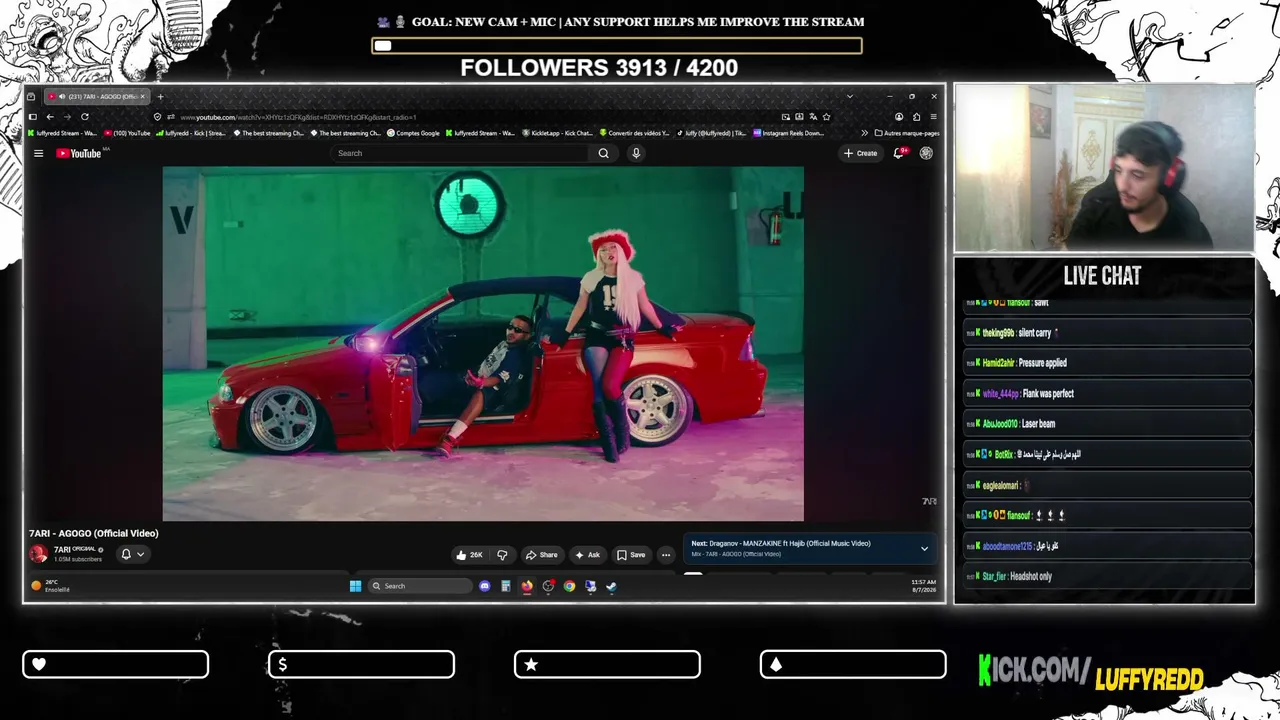Image resolution: width=1280 pixels, height=720 pixels.
Task: Go to the YouTube home logo
Action: point(79,153)
